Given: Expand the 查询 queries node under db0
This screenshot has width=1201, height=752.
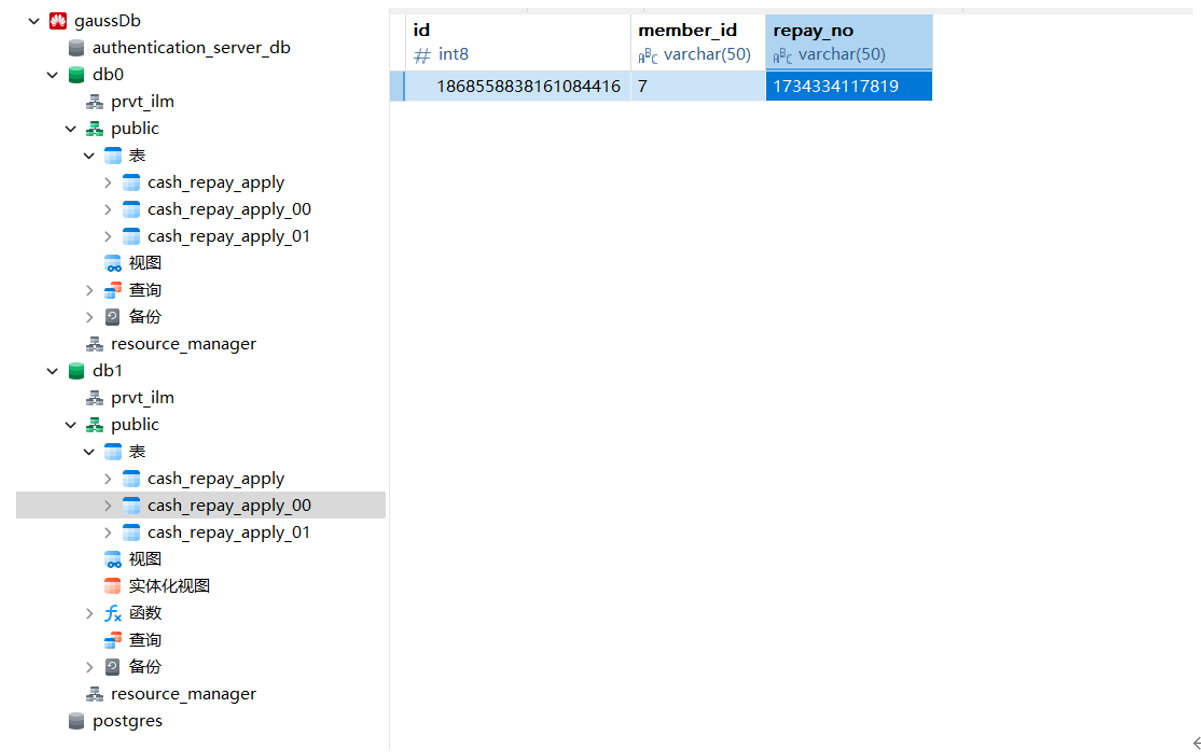Looking at the screenshot, I should (90, 290).
